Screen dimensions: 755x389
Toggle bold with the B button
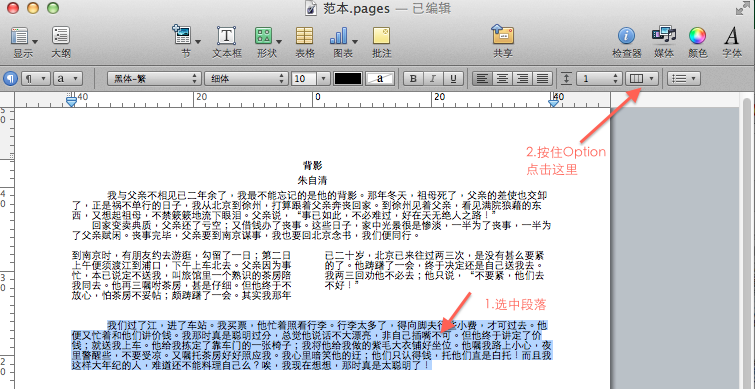point(413,78)
